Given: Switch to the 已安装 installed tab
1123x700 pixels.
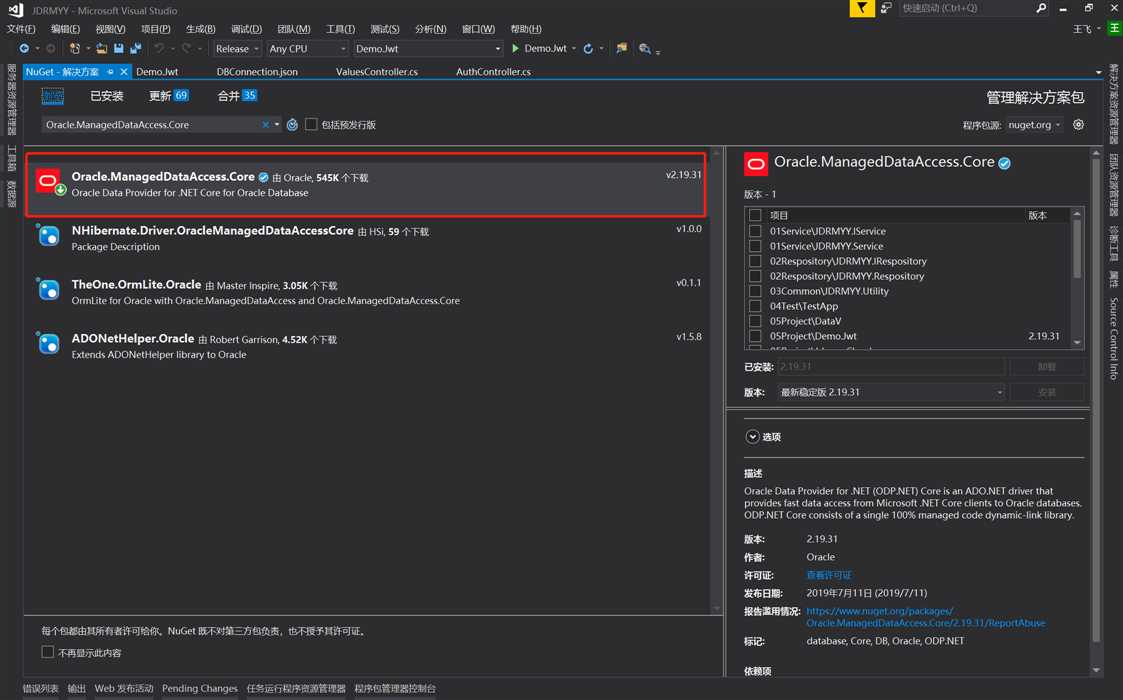Looking at the screenshot, I should click(107, 96).
